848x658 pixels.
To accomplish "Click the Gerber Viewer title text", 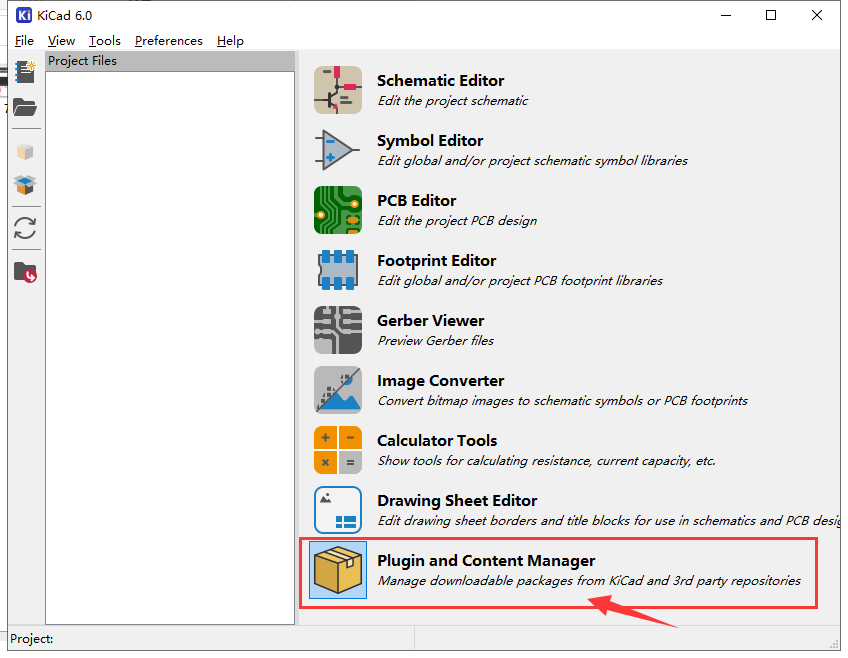I will pyautogui.click(x=430, y=321).
